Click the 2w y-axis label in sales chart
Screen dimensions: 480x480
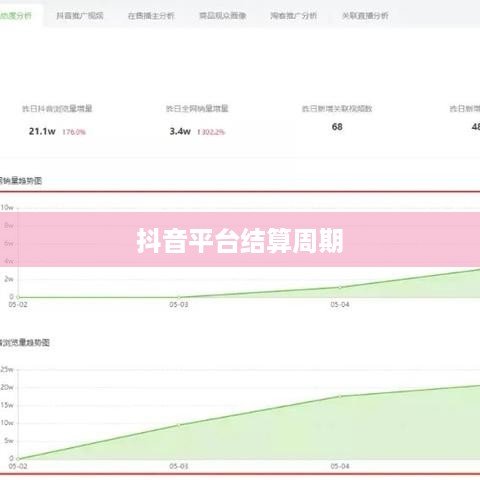coord(9,279)
